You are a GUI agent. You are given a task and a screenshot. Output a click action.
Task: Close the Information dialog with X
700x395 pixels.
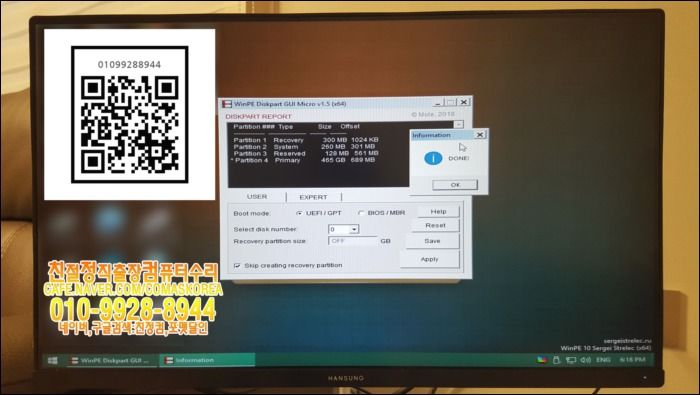pos(479,134)
